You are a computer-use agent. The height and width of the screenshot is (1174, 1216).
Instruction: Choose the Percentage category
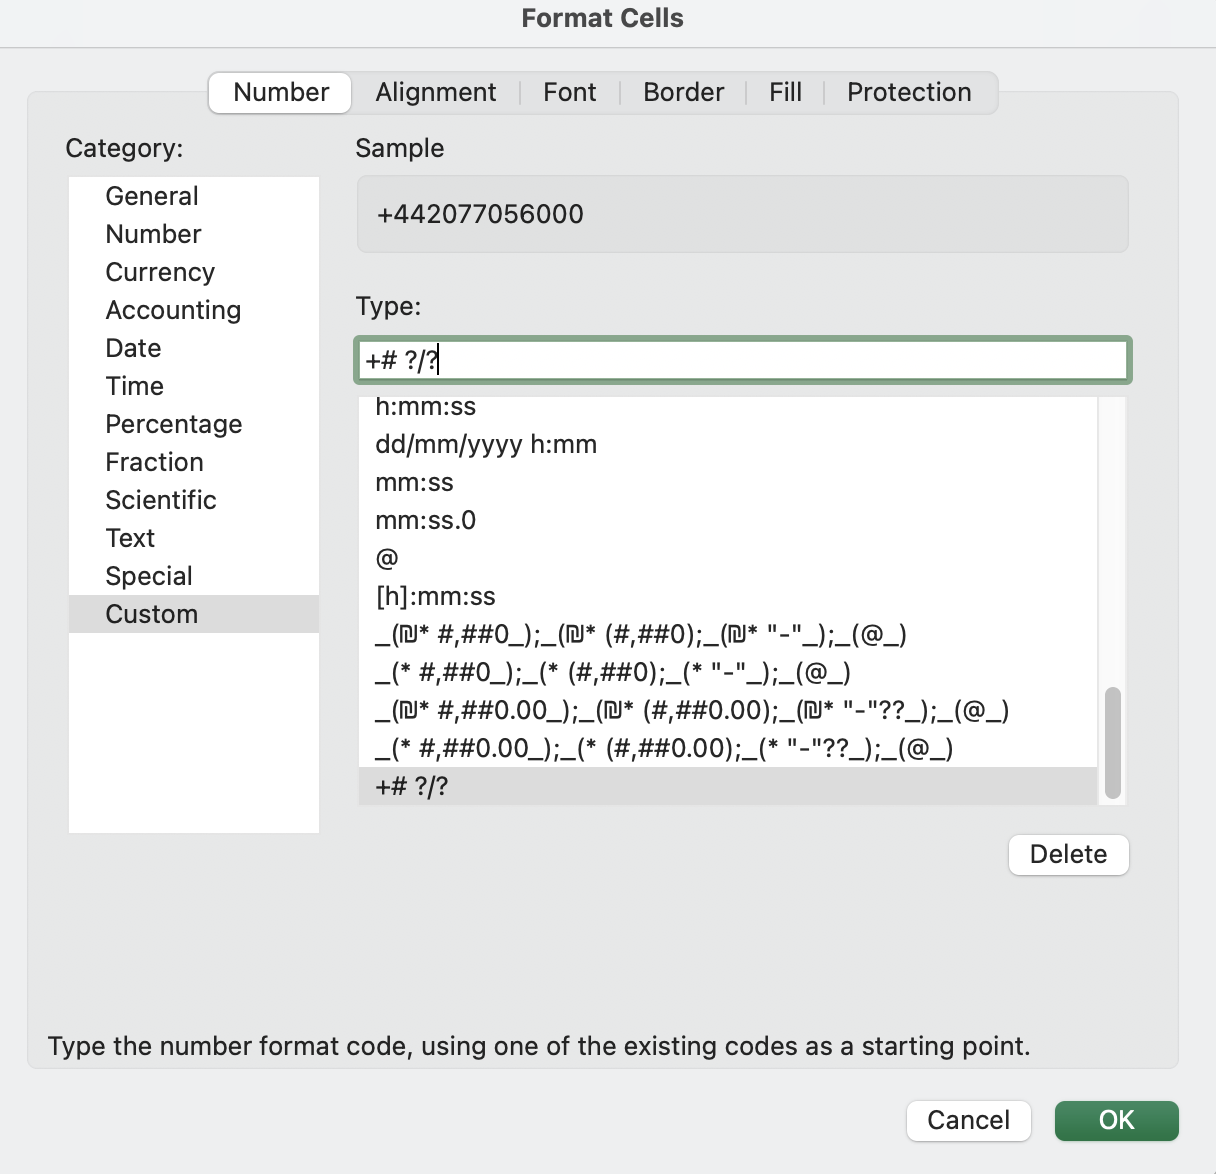173,424
